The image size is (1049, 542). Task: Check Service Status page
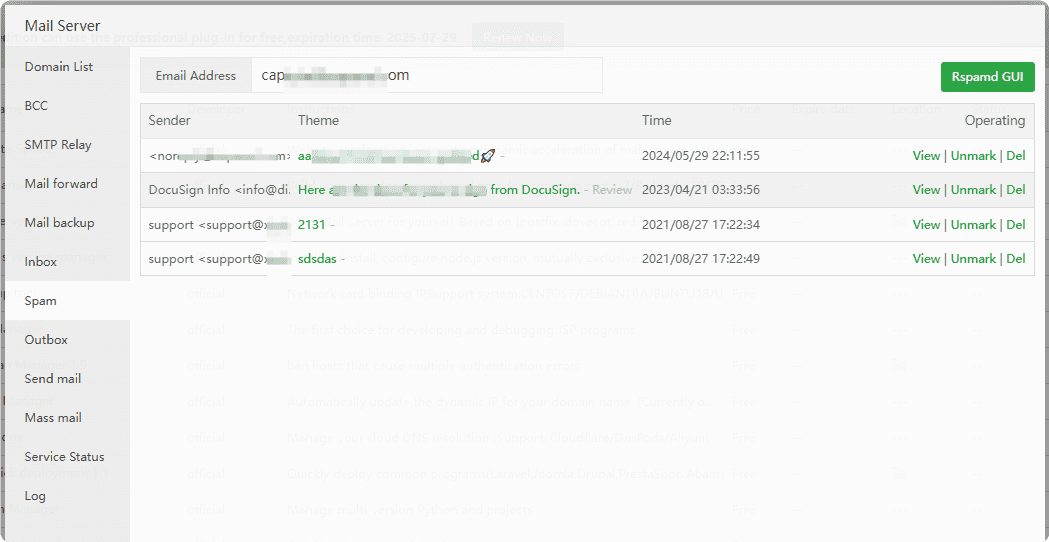pos(65,456)
